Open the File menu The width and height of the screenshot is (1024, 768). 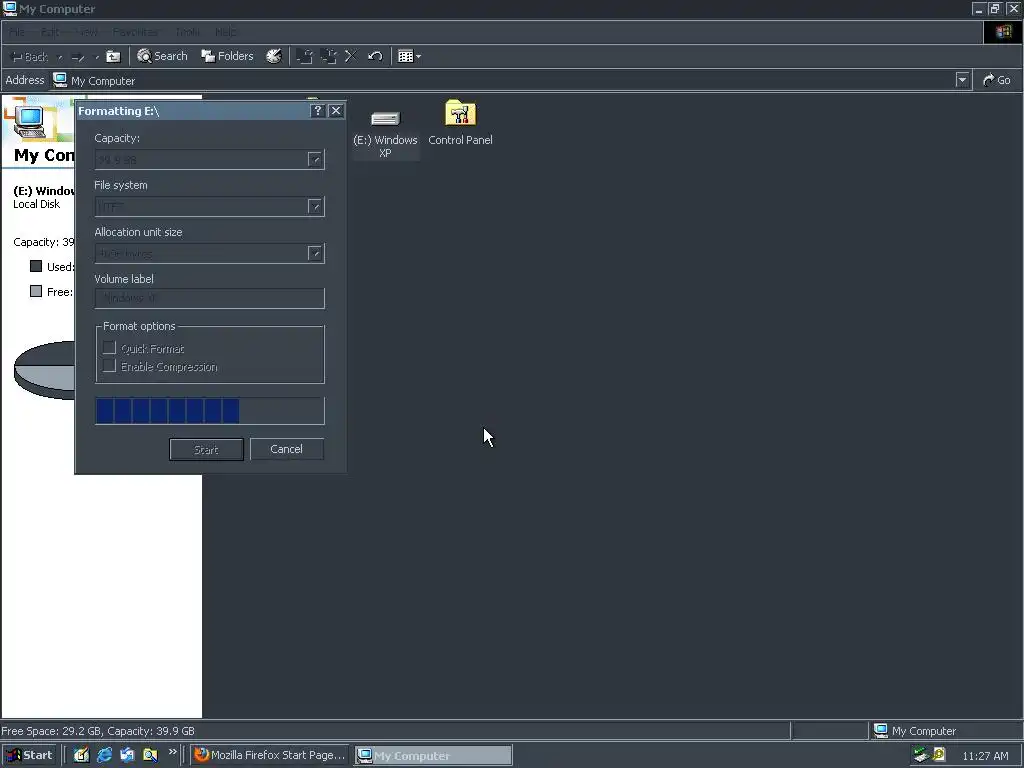(17, 32)
